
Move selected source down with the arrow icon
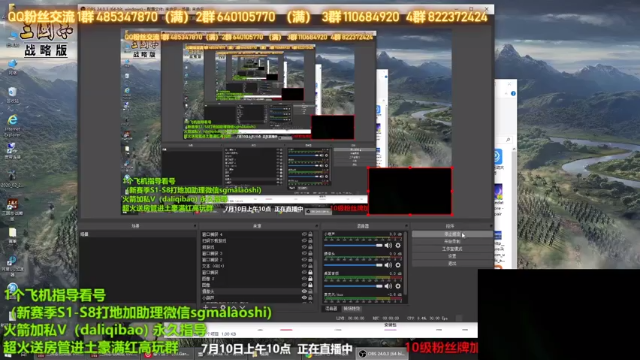coord(243,308)
